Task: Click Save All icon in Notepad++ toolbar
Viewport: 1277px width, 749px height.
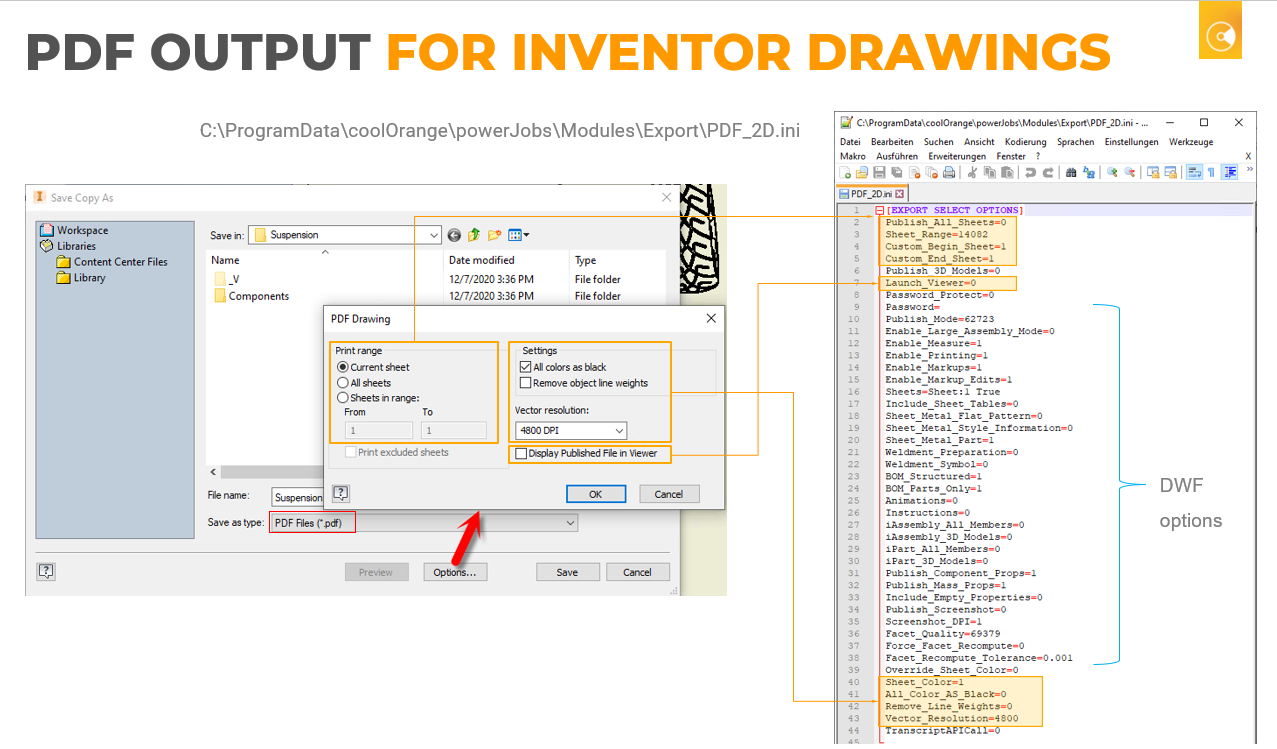Action: pyautogui.click(x=896, y=172)
